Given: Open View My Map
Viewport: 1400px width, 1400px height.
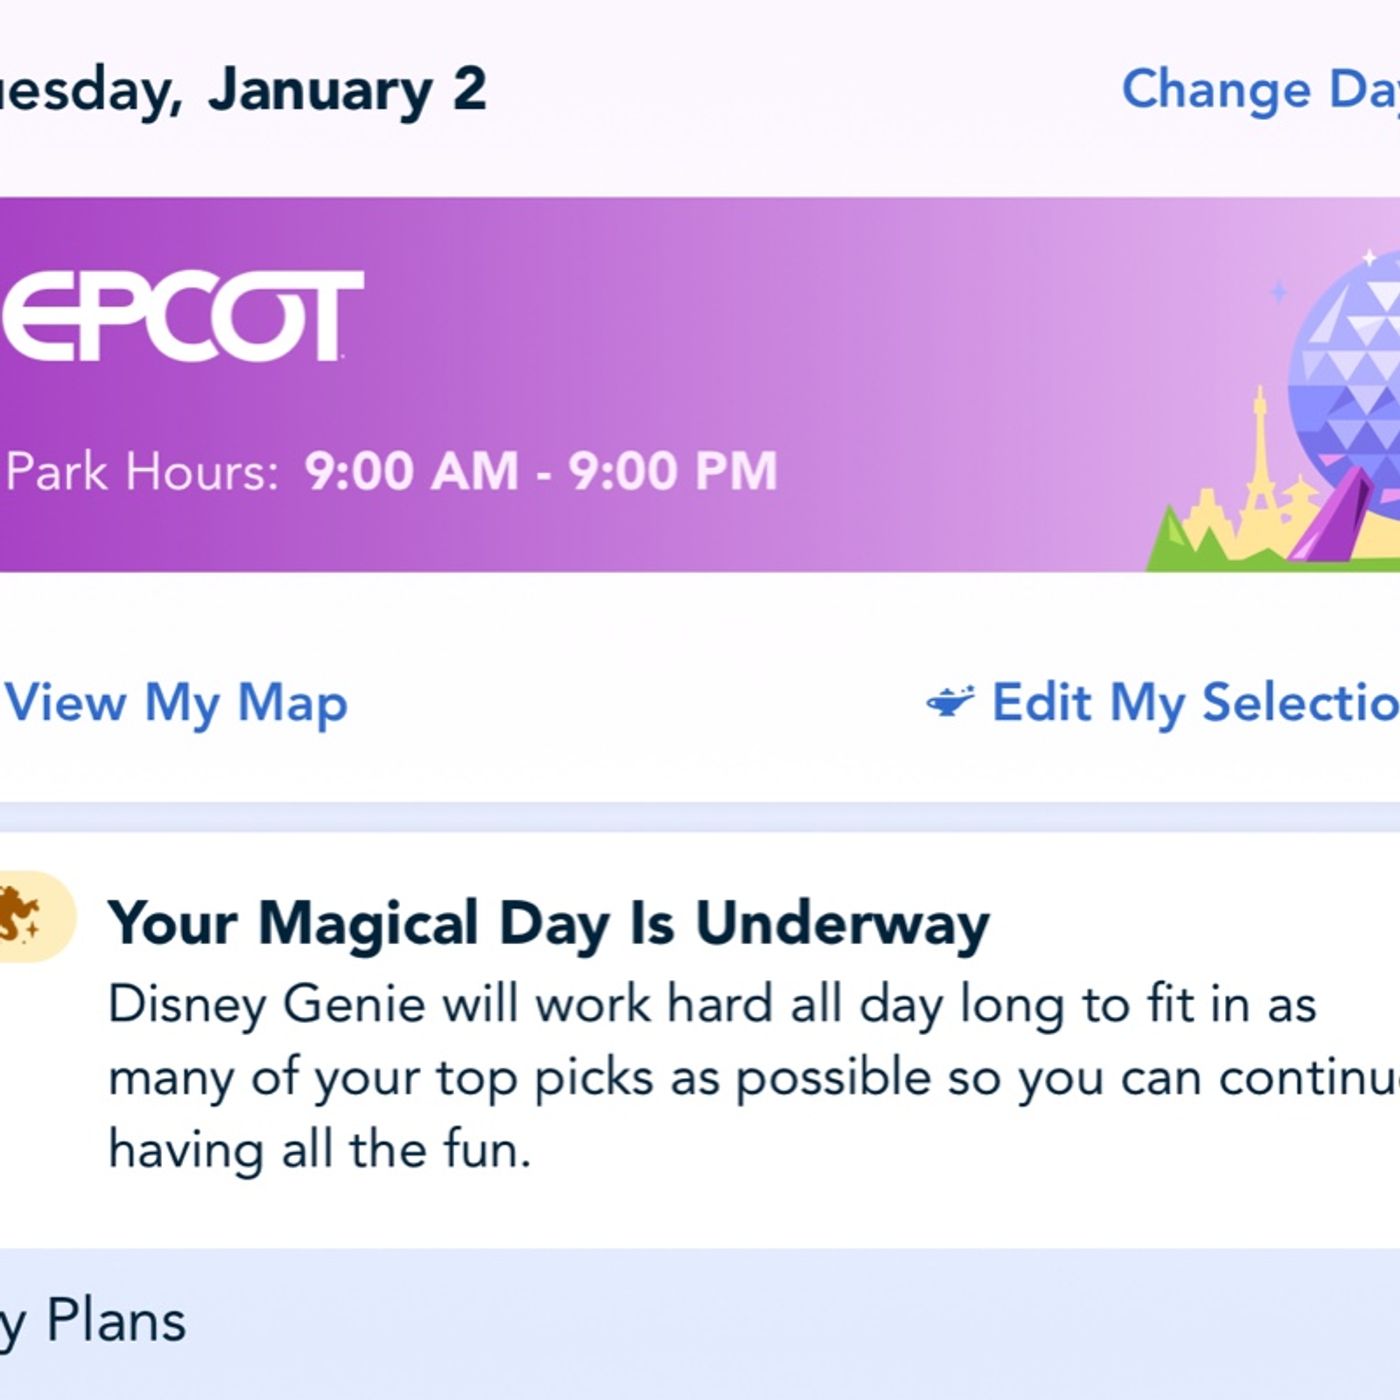Looking at the screenshot, I should coord(176,702).
